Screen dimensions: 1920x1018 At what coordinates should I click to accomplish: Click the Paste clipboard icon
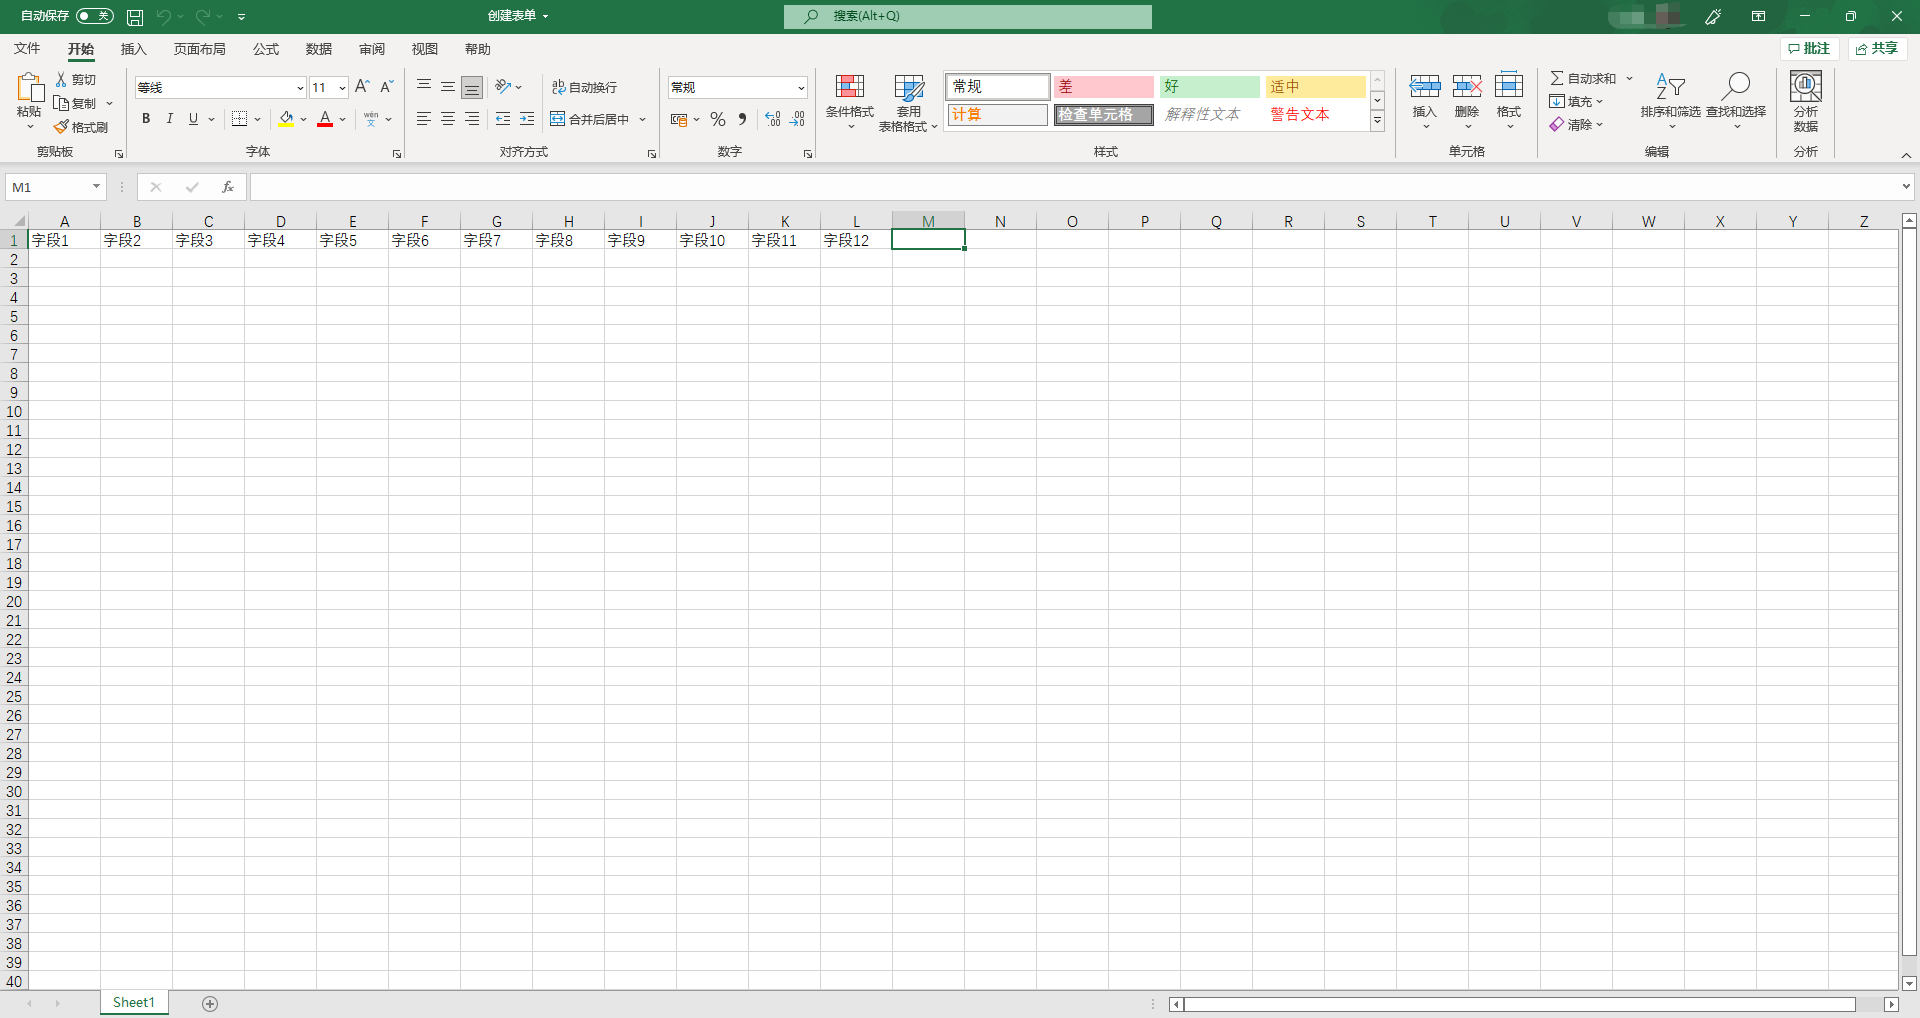29,87
